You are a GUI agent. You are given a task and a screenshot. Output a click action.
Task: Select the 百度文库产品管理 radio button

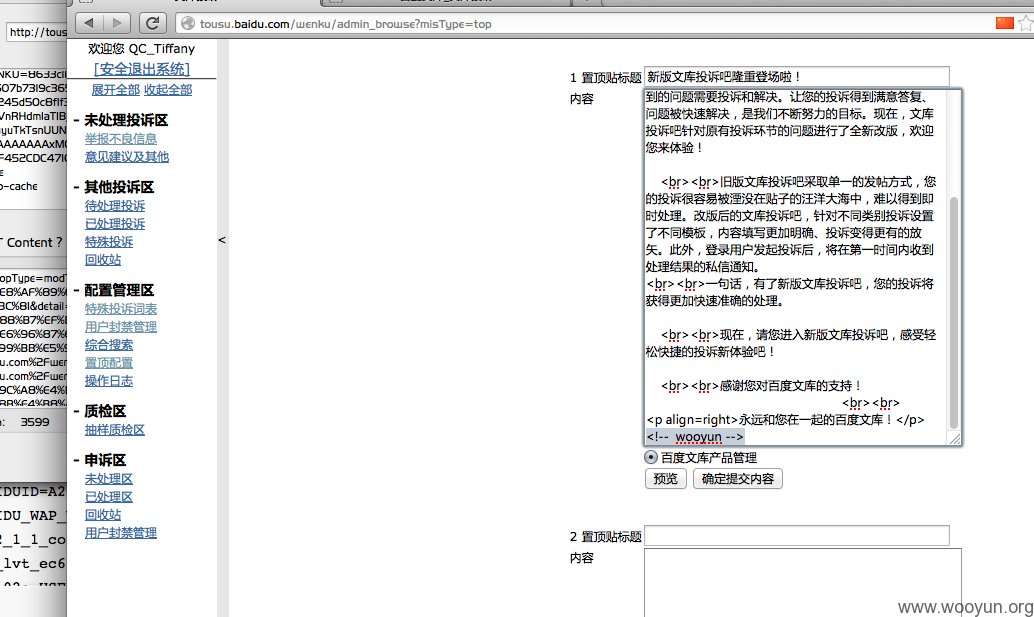coord(651,457)
